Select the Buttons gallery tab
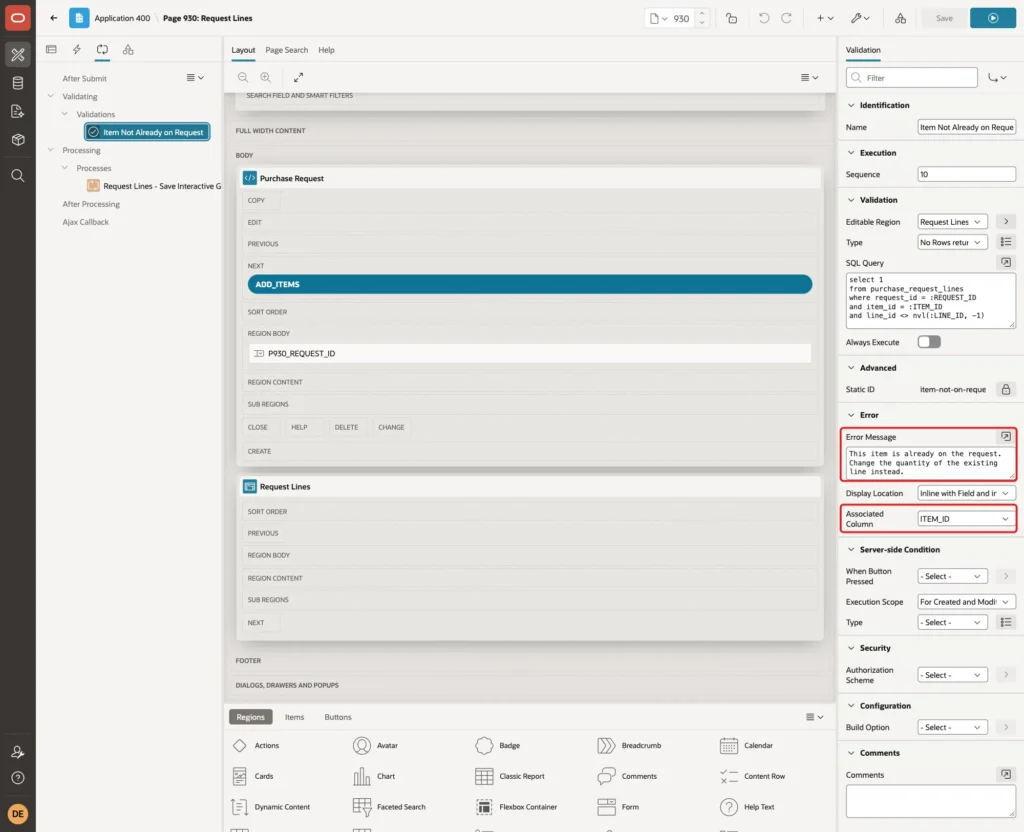The height and width of the screenshot is (832, 1024). coord(338,717)
